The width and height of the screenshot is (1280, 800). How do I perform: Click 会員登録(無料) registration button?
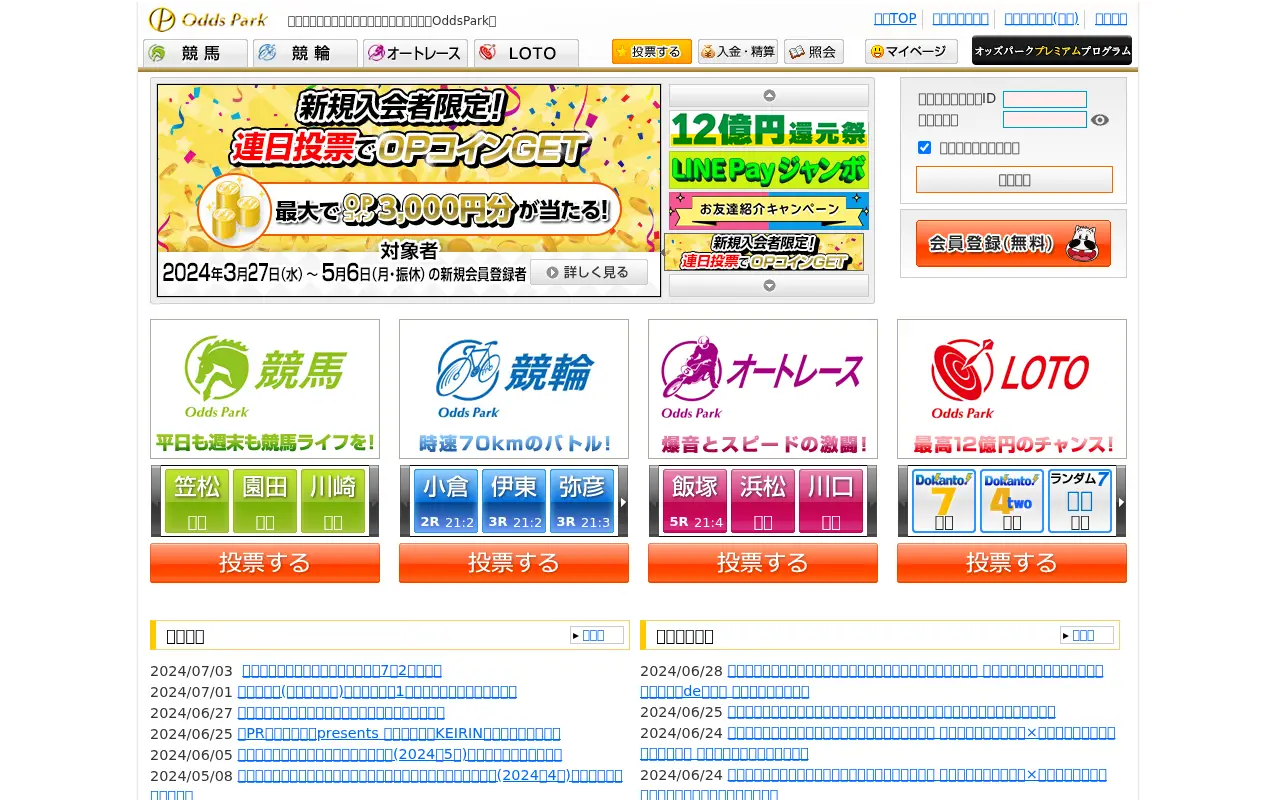tap(1013, 243)
